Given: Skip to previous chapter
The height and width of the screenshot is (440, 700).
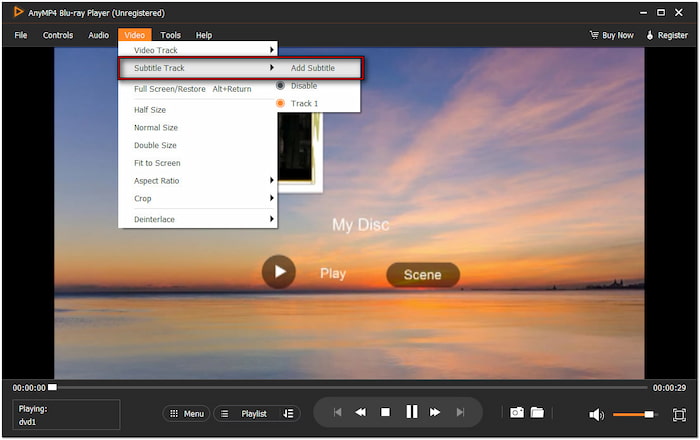Looking at the screenshot, I should (338, 412).
